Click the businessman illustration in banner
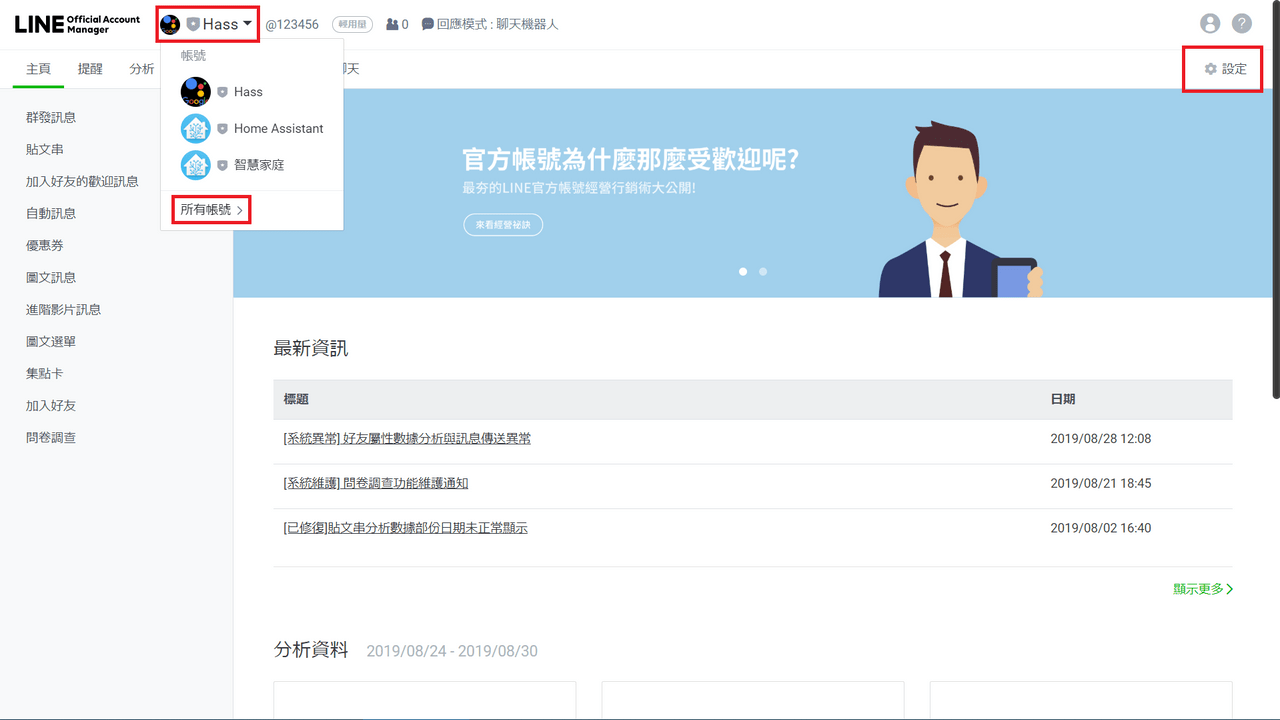The height and width of the screenshot is (720, 1280). pos(960,210)
